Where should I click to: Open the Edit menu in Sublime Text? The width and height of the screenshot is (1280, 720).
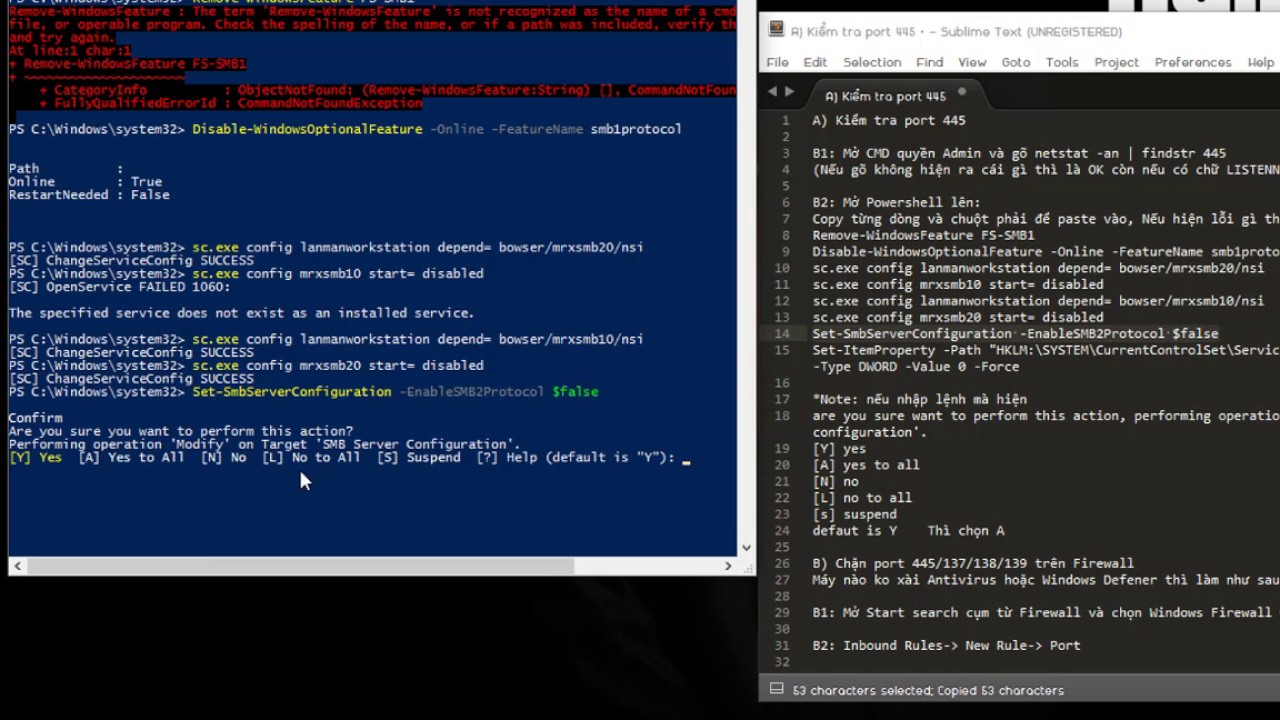(x=815, y=62)
